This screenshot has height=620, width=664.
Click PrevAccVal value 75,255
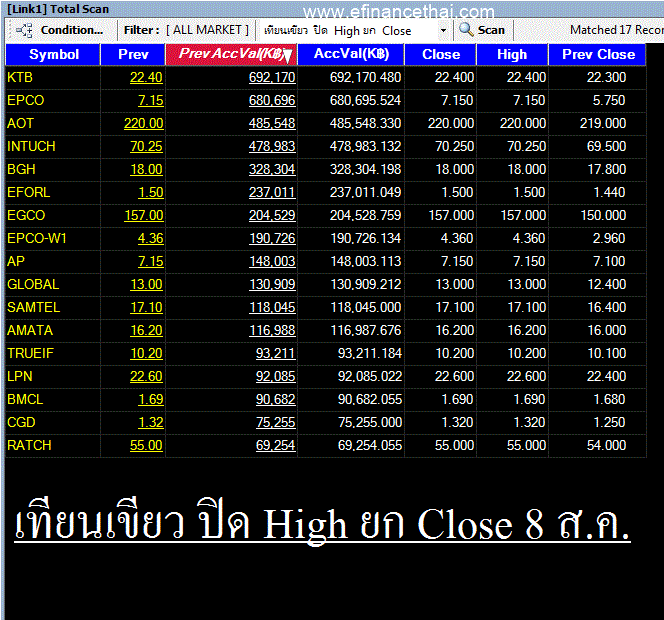(x=275, y=422)
